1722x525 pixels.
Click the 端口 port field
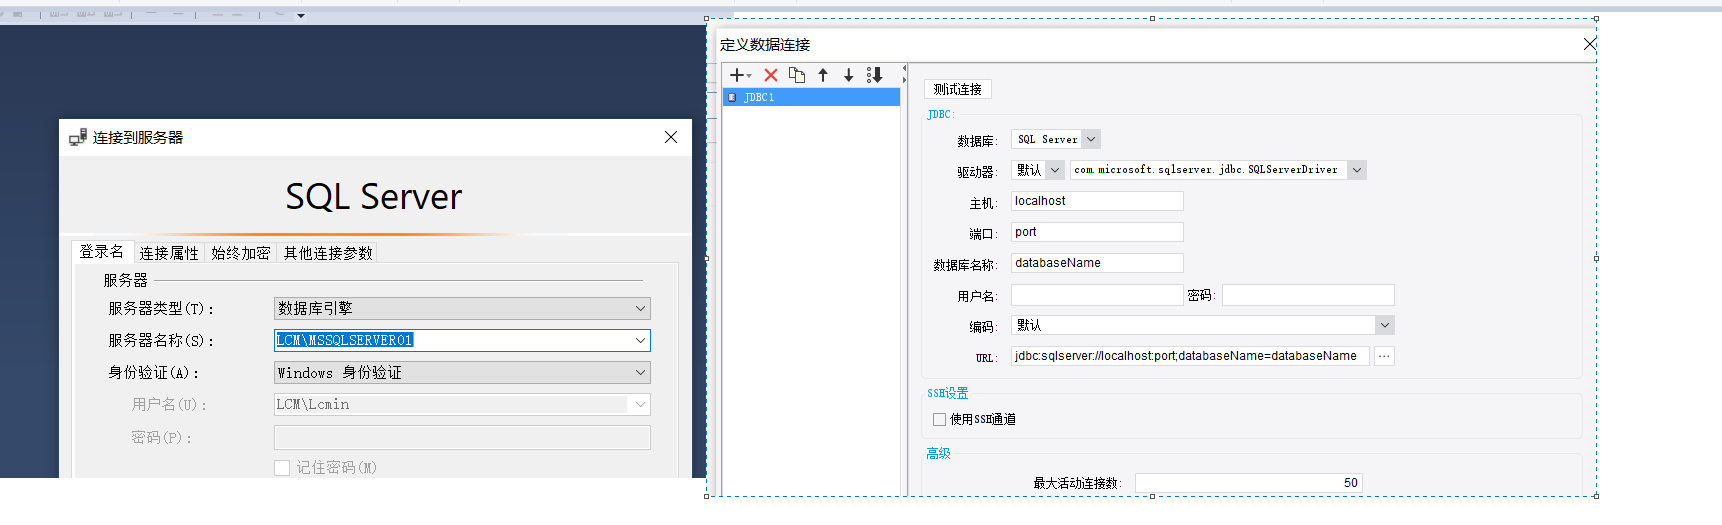[x=1097, y=232]
